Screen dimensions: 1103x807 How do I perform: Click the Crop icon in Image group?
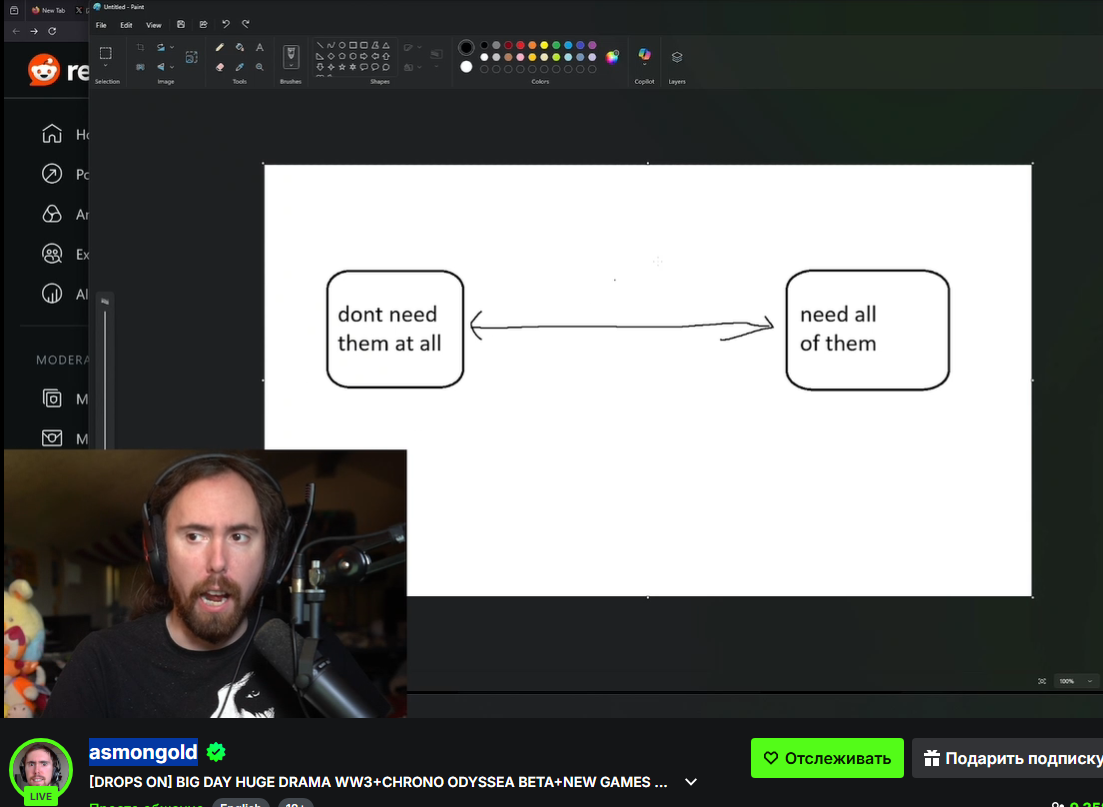tap(141, 47)
